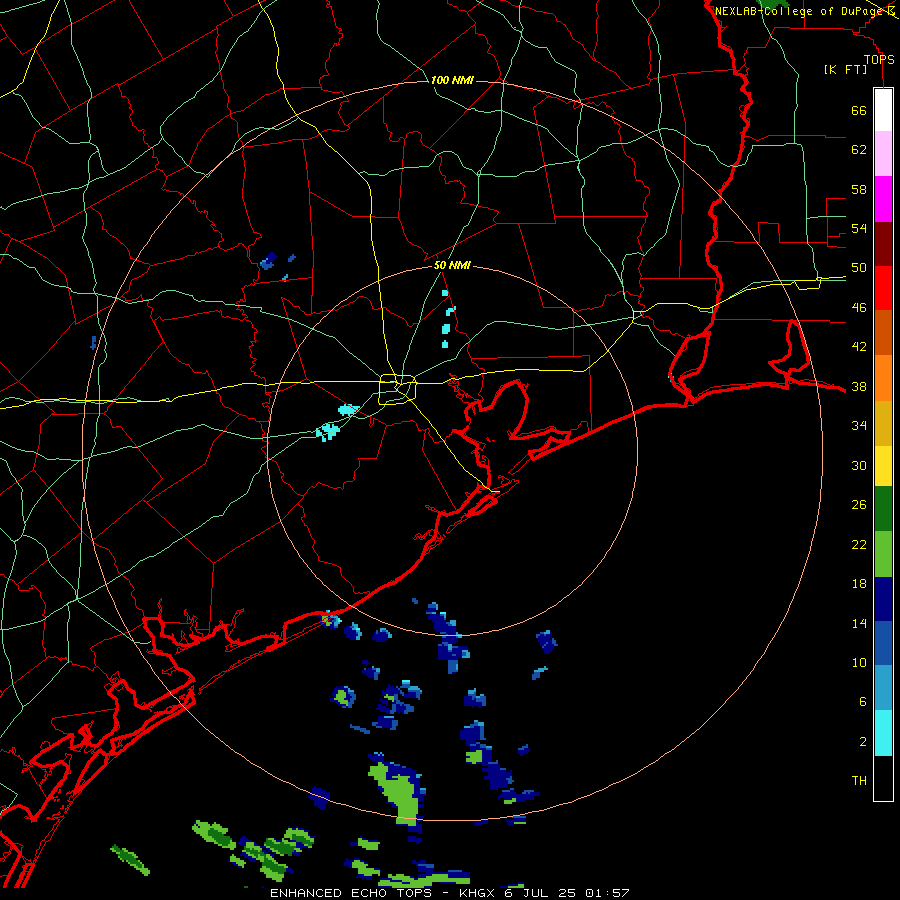Click the '34' legend value
This screenshot has height=900, width=900.
(859, 426)
